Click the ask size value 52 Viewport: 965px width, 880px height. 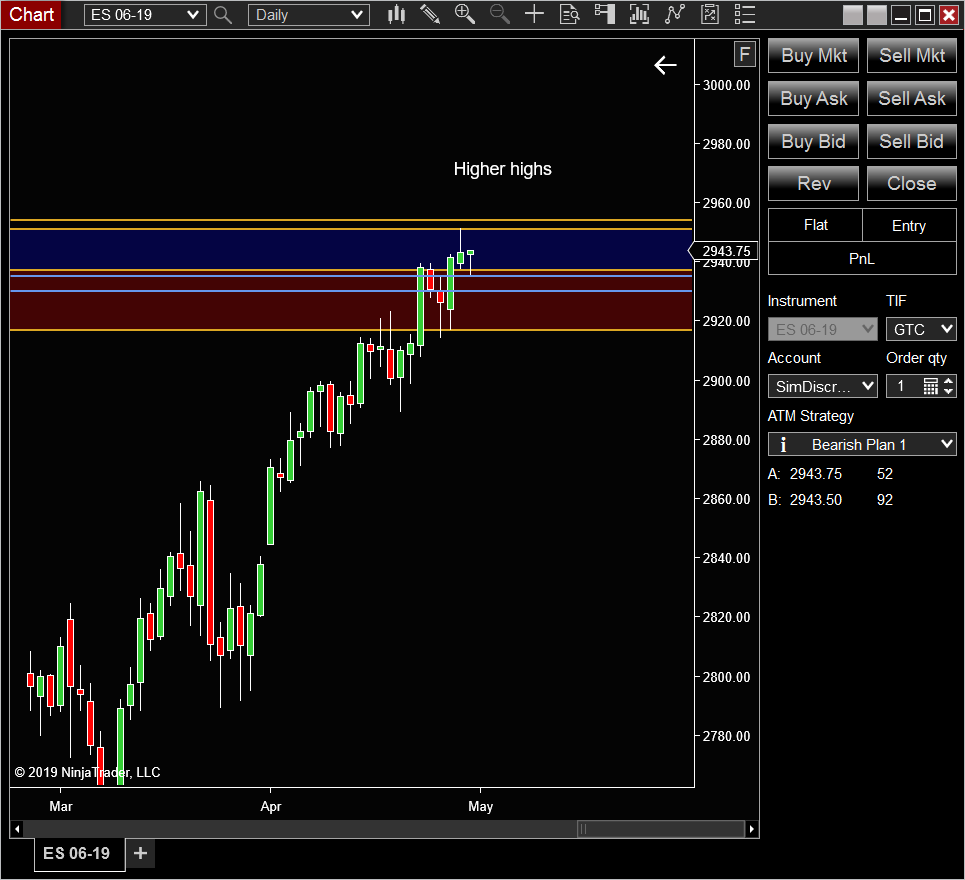point(884,474)
